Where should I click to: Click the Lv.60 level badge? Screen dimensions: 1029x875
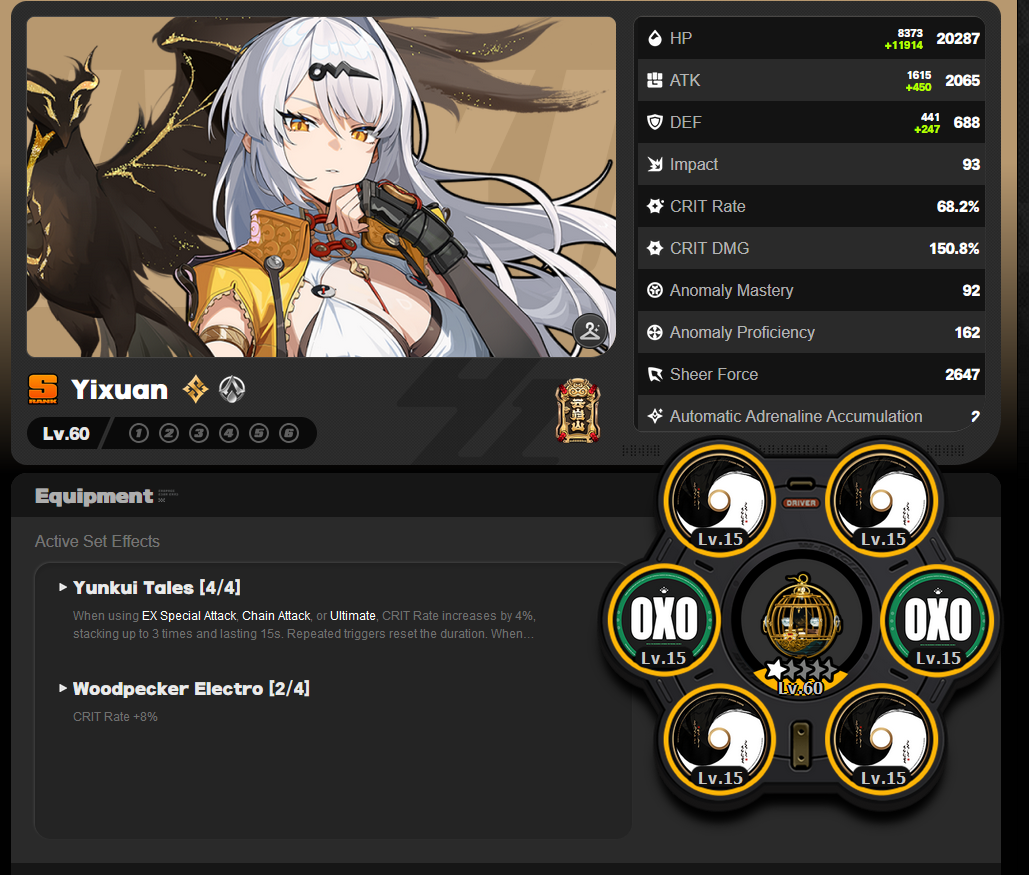(66, 433)
